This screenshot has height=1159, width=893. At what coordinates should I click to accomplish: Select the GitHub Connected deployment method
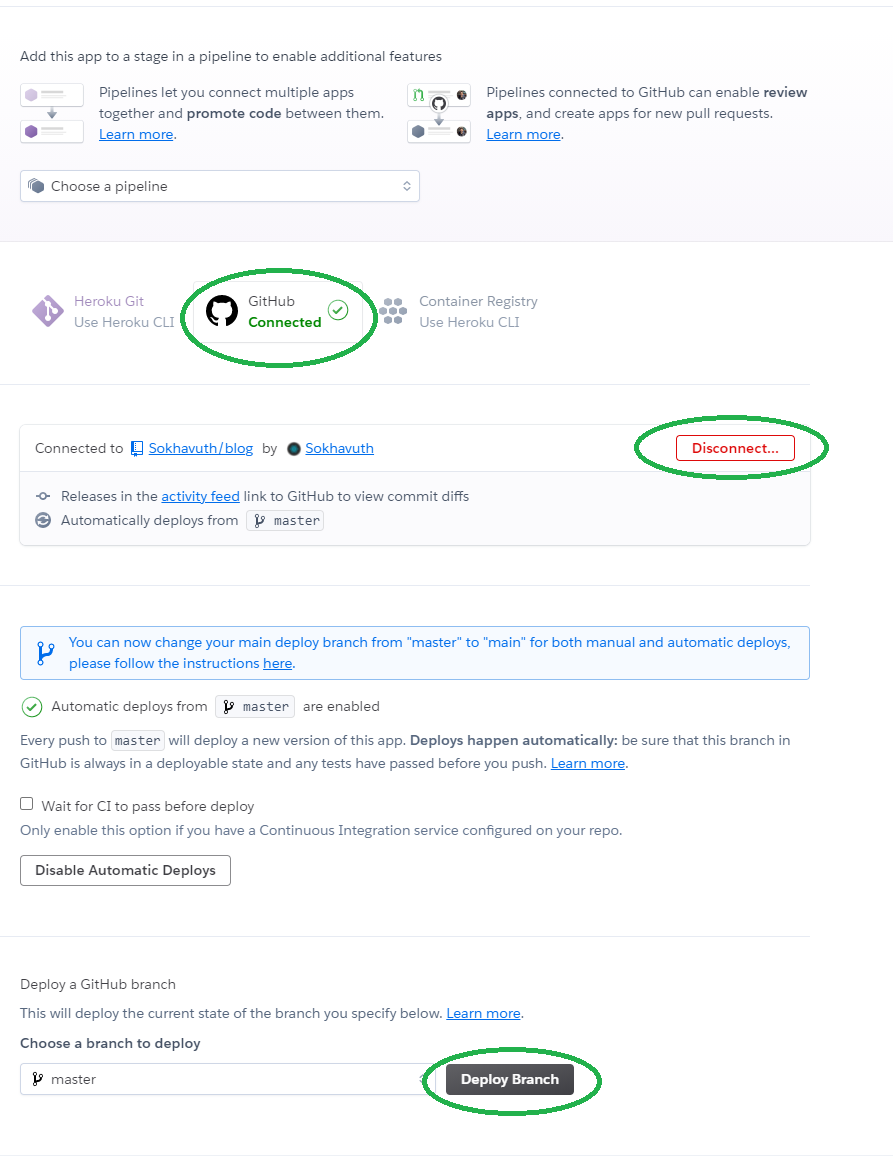point(278,311)
